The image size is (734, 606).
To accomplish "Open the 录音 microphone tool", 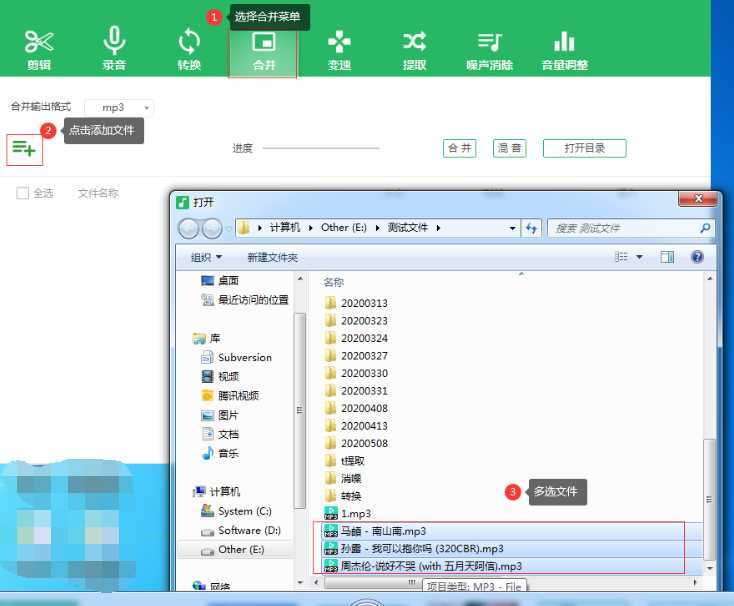I will (114, 48).
